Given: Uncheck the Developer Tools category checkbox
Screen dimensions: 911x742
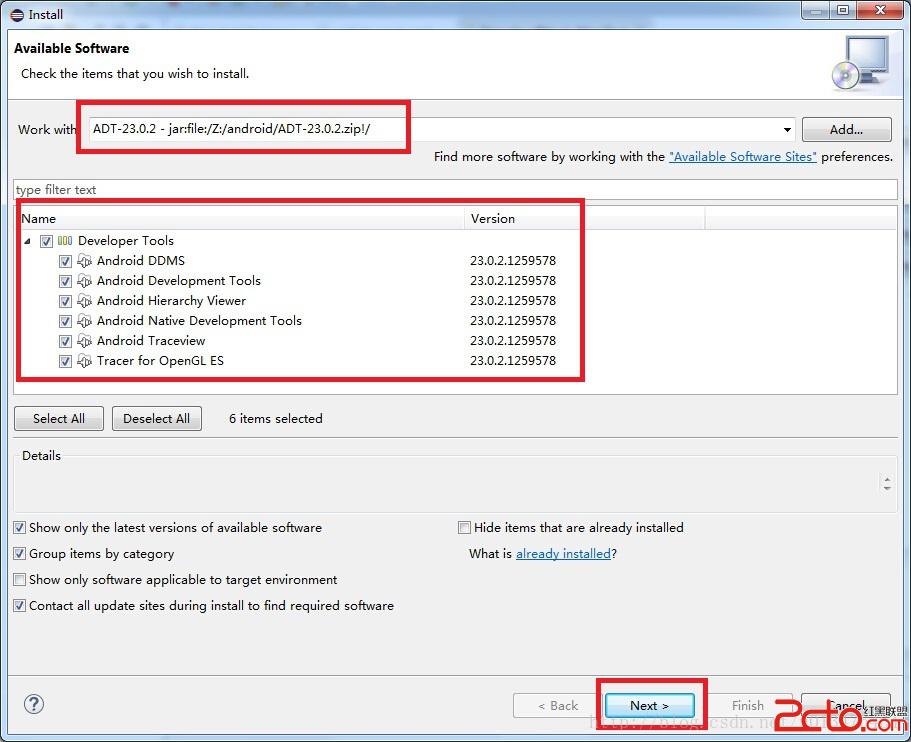Looking at the screenshot, I should tap(46, 241).
